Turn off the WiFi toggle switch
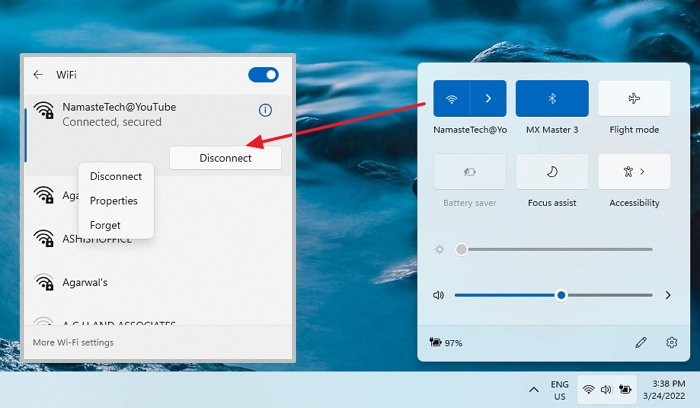The image size is (700, 408). pyautogui.click(x=263, y=75)
